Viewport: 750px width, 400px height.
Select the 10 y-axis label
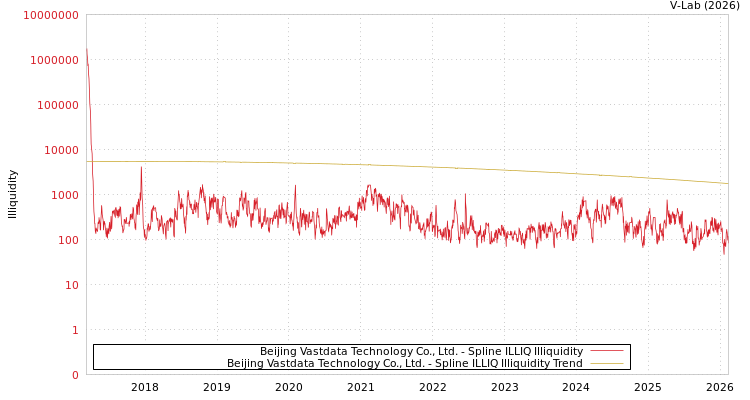pos(72,285)
